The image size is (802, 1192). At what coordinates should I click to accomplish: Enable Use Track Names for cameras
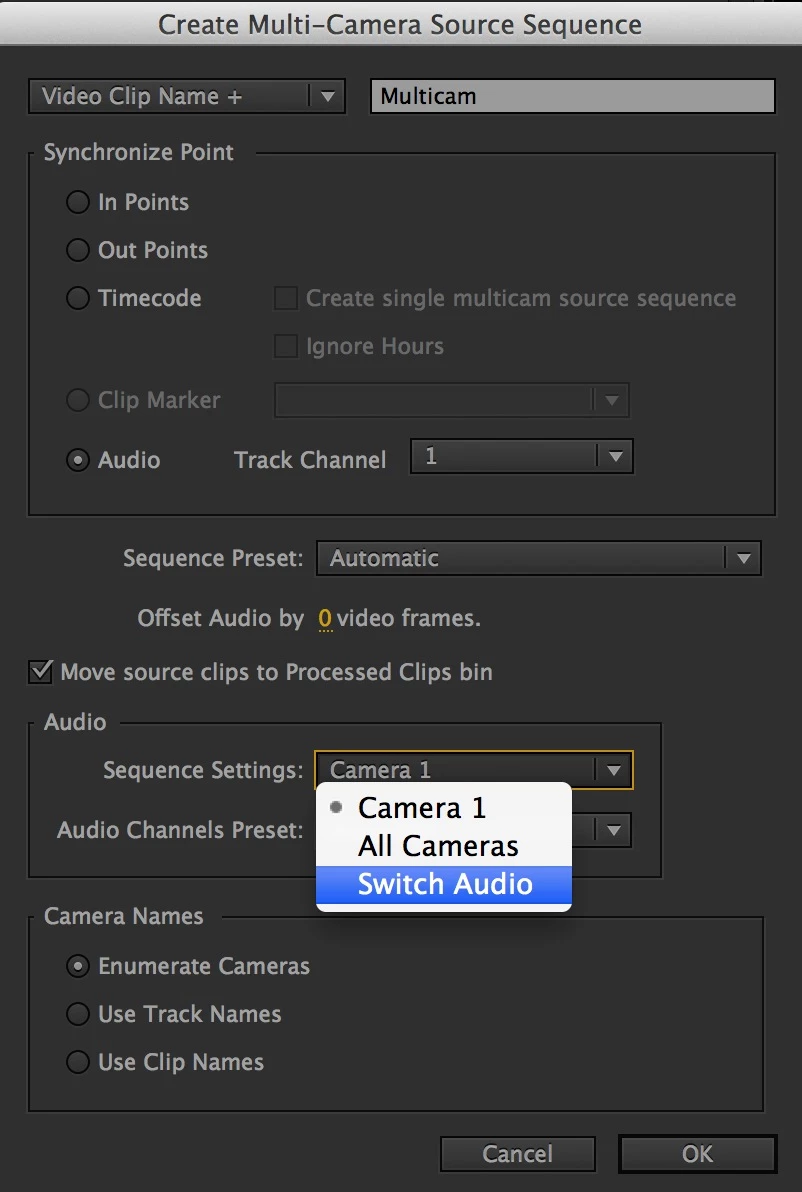[78, 1014]
